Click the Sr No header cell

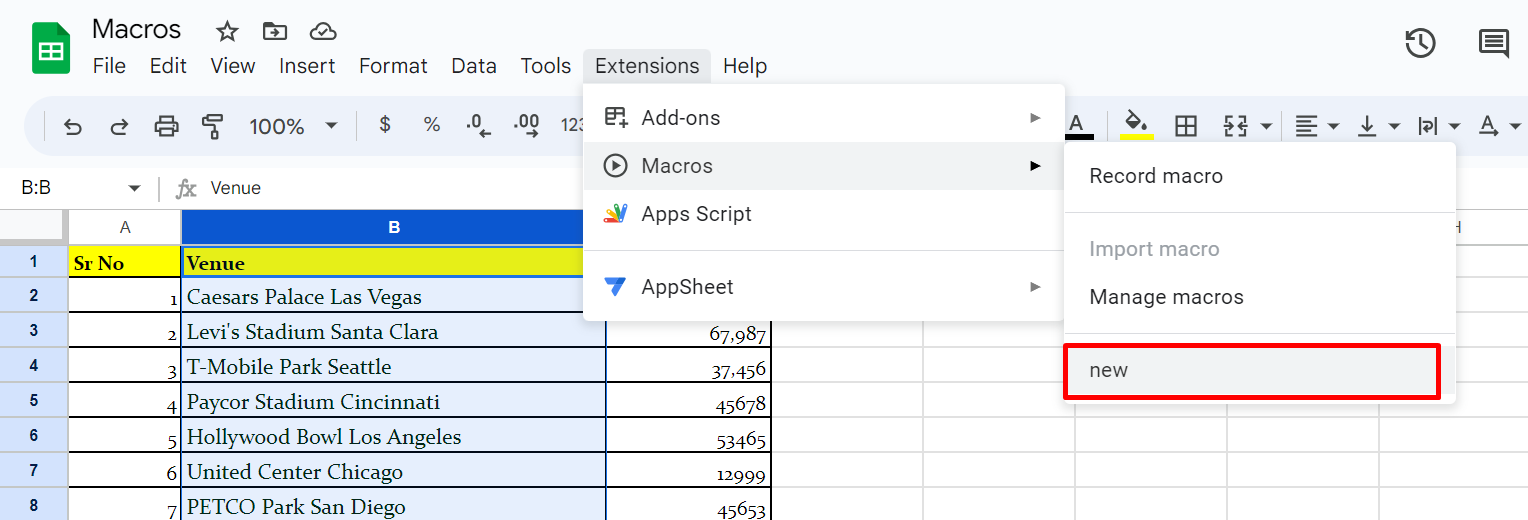coord(125,263)
